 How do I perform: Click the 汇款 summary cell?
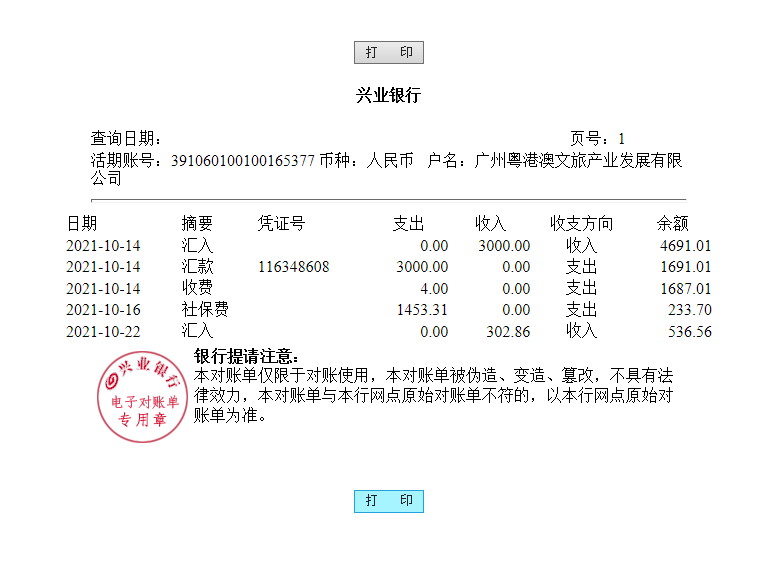197,266
